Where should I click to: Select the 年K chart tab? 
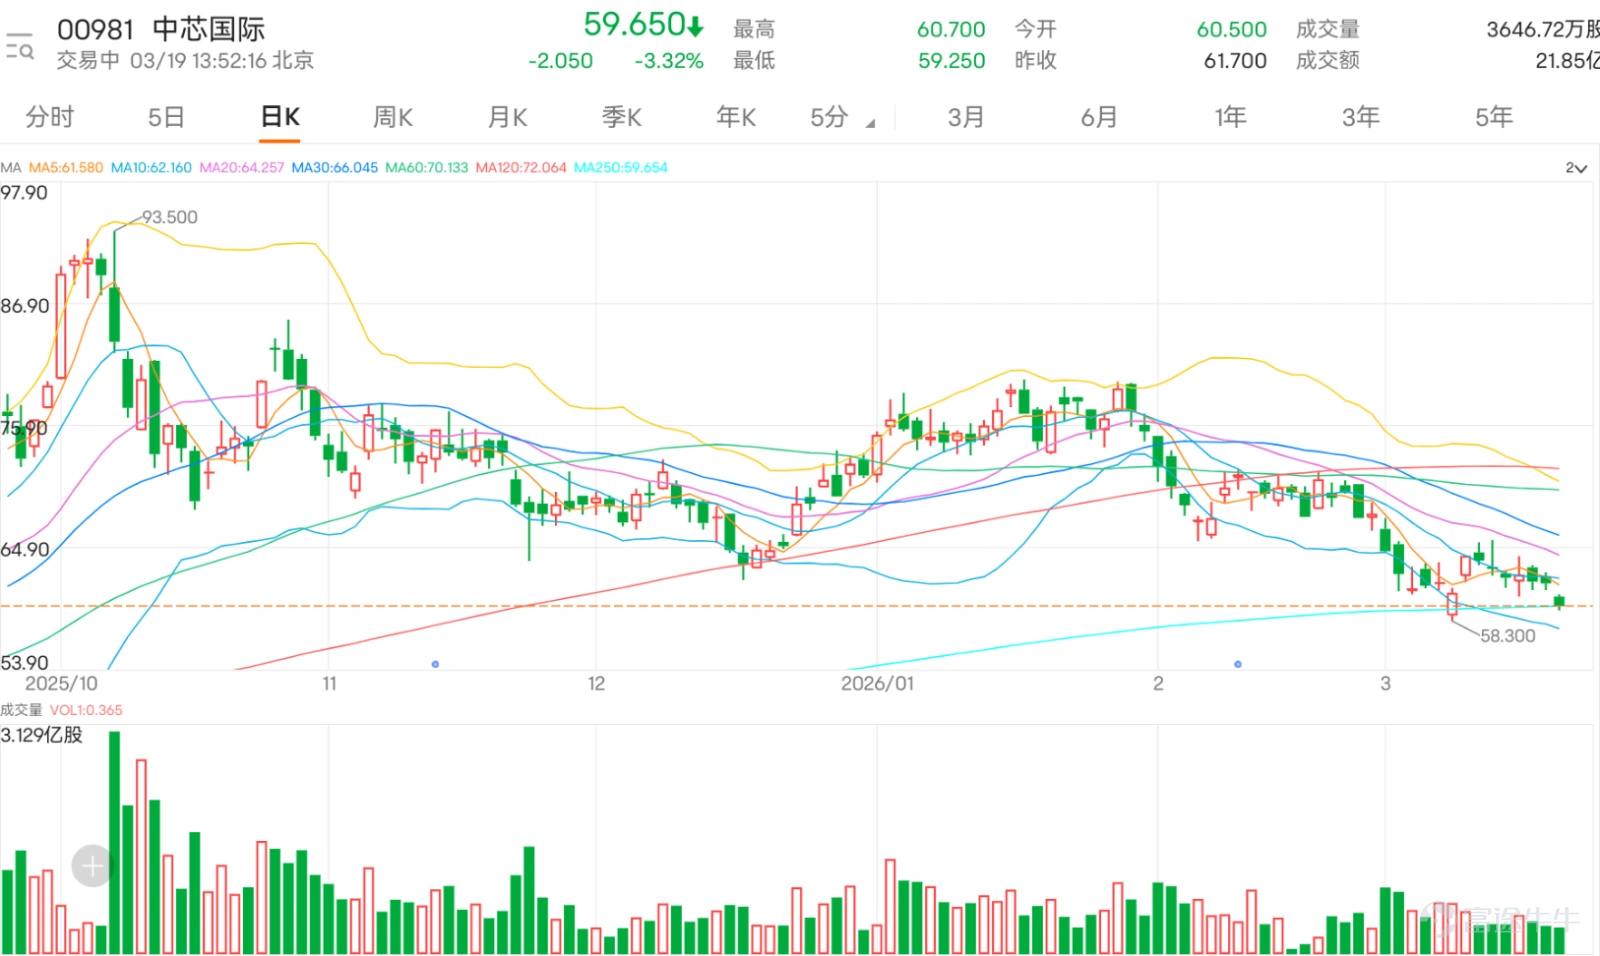point(736,117)
